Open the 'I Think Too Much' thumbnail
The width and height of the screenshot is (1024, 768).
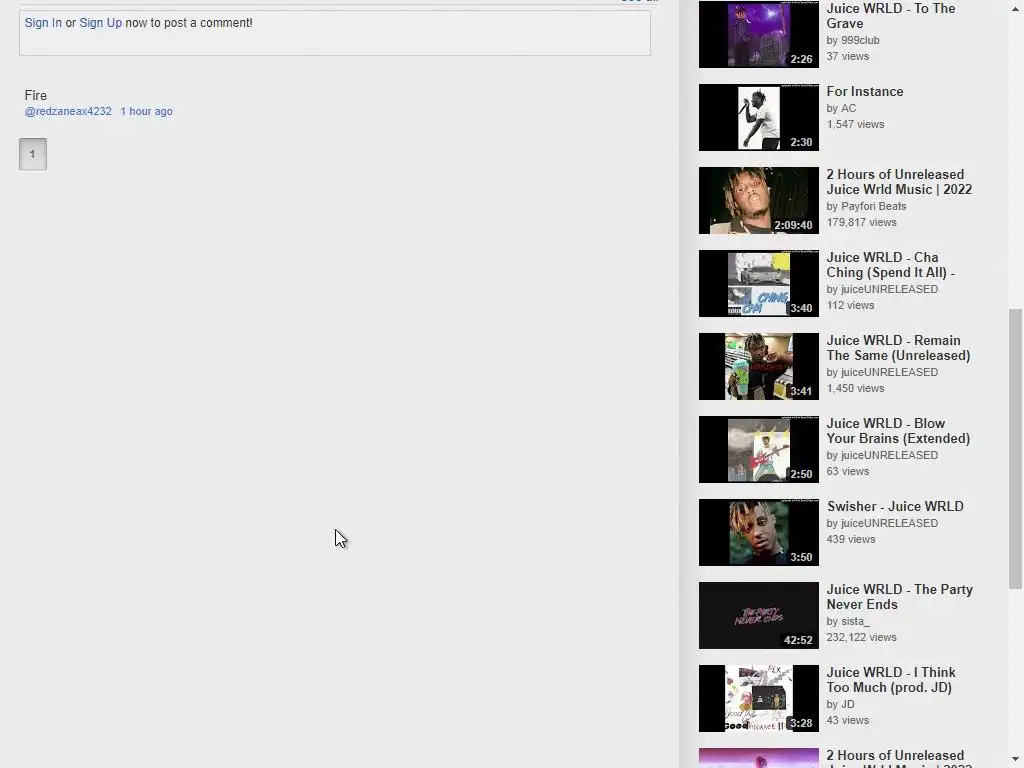(x=758, y=698)
